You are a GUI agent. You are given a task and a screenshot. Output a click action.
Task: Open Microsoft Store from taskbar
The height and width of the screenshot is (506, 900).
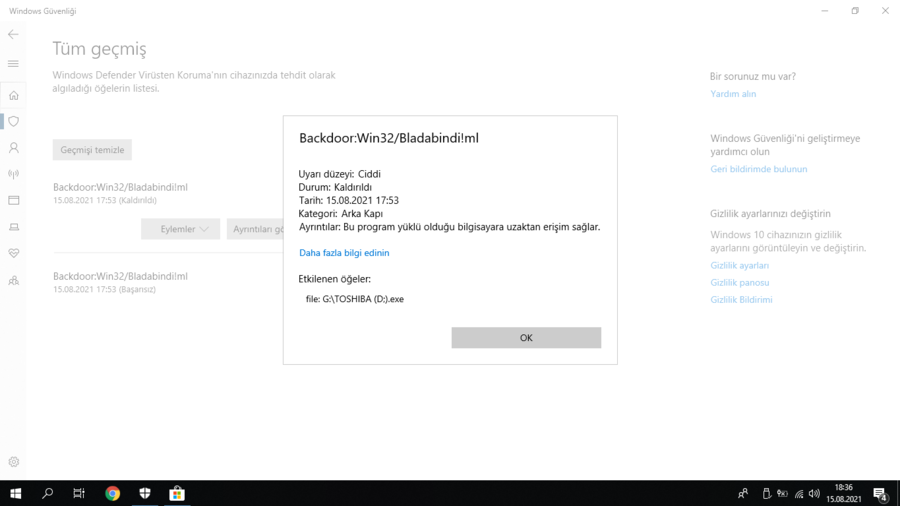[x=177, y=493]
